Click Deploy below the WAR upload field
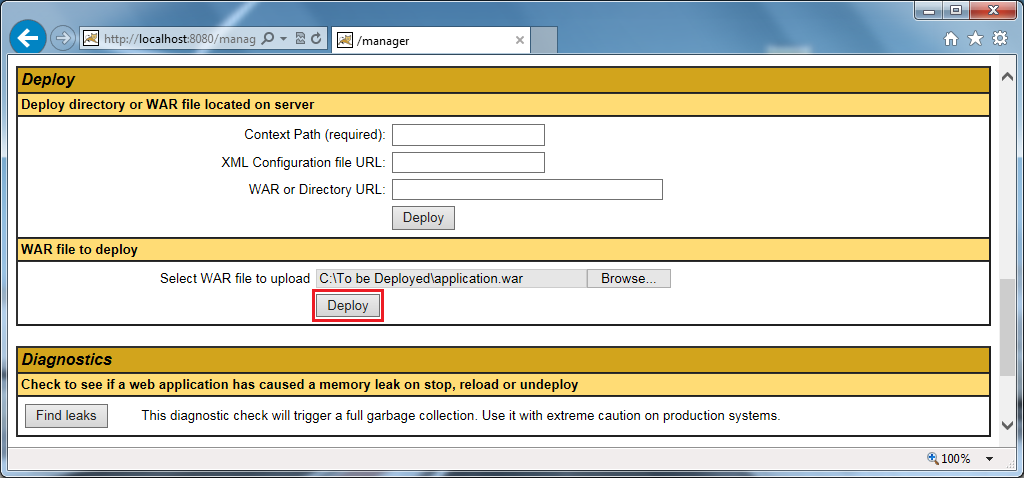 tap(347, 306)
